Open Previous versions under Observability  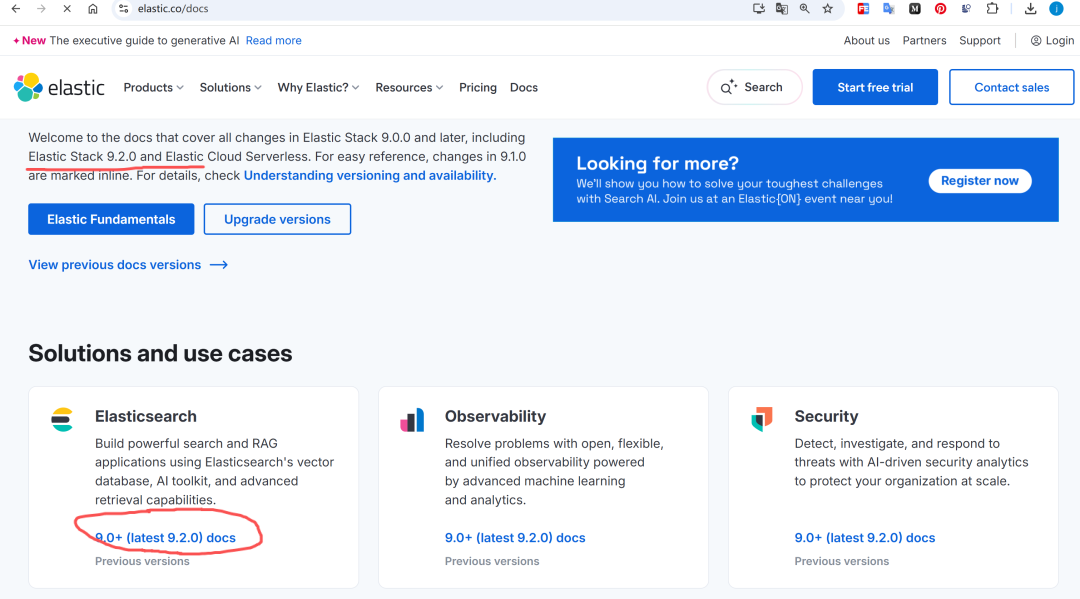tap(492, 561)
